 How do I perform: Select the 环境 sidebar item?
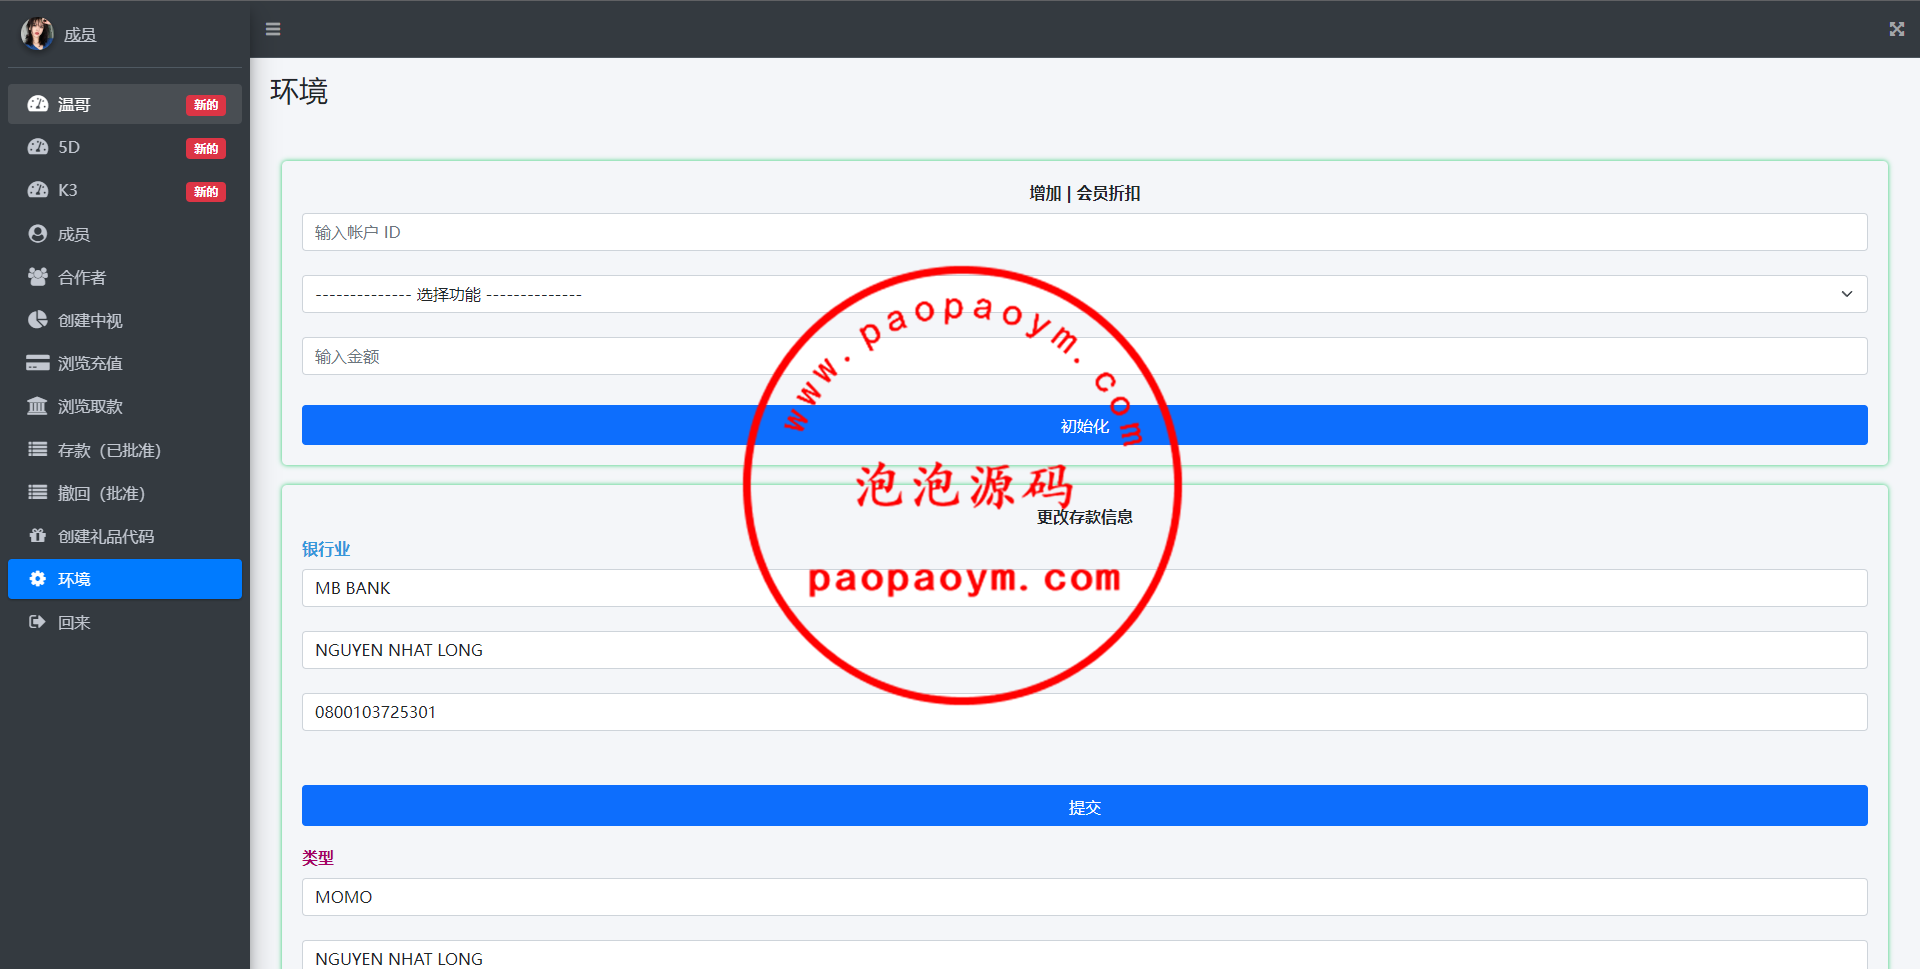(125, 579)
